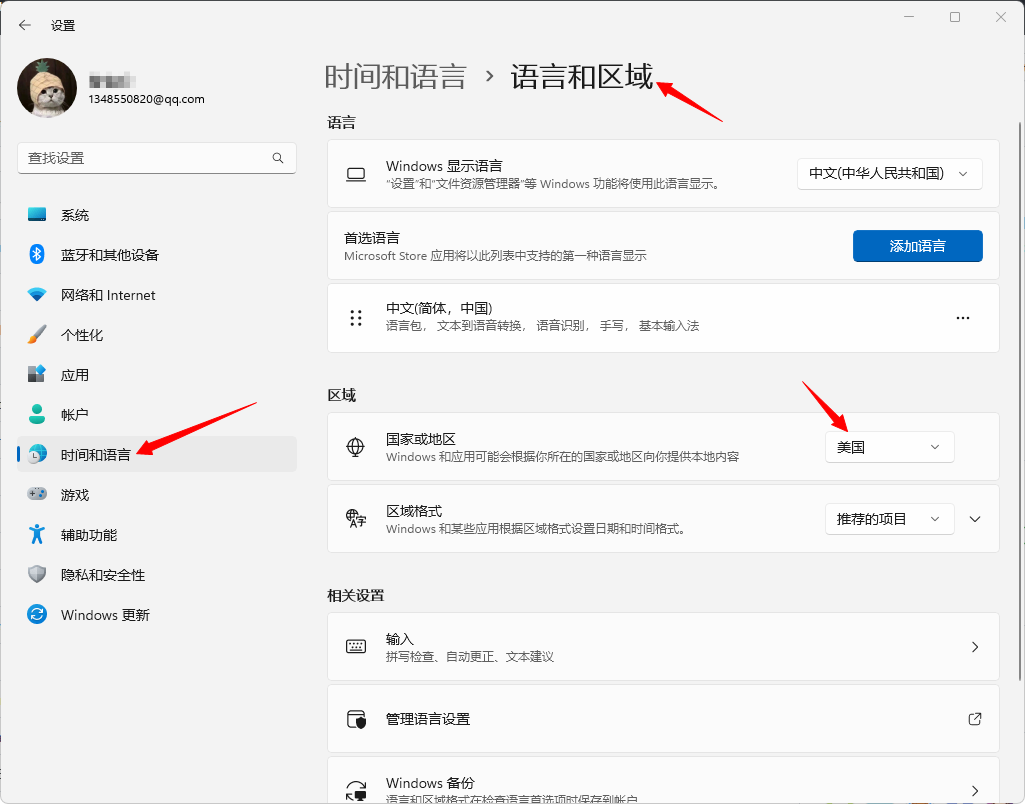Image resolution: width=1025 pixels, height=804 pixels.
Task: Open 游戏 settings
Action: click(x=77, y=494)
